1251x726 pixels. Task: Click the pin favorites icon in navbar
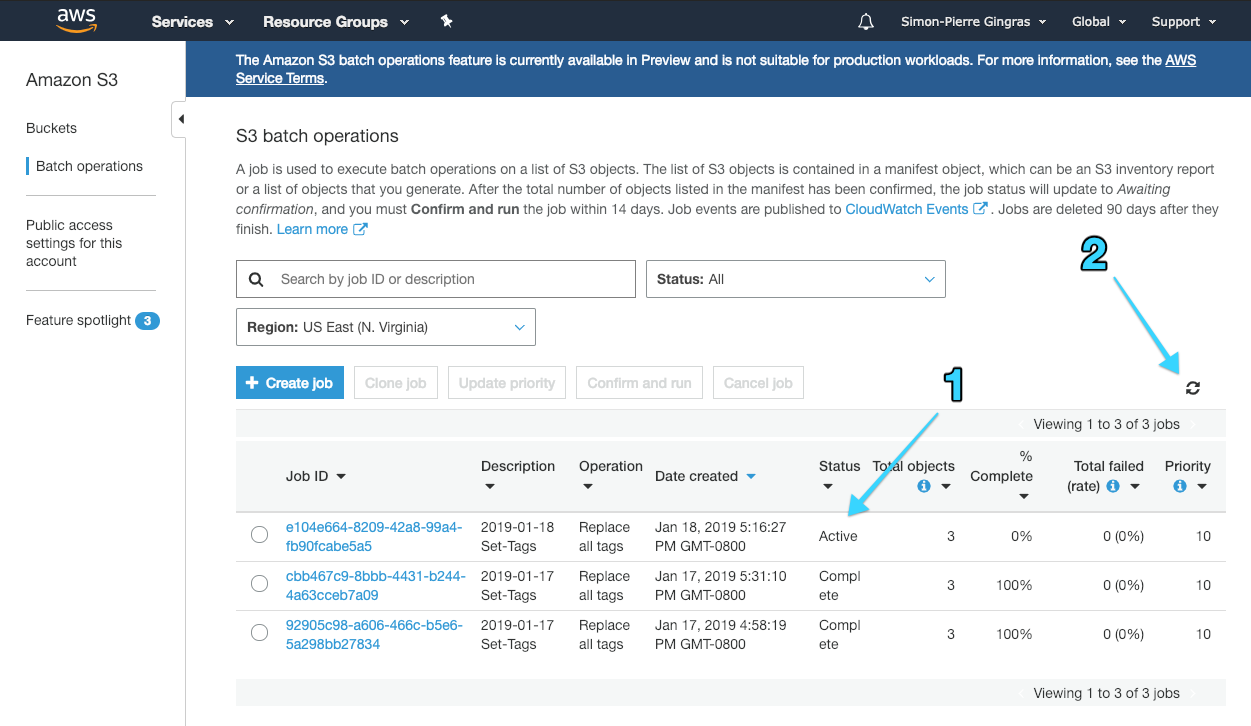(446, 20)
